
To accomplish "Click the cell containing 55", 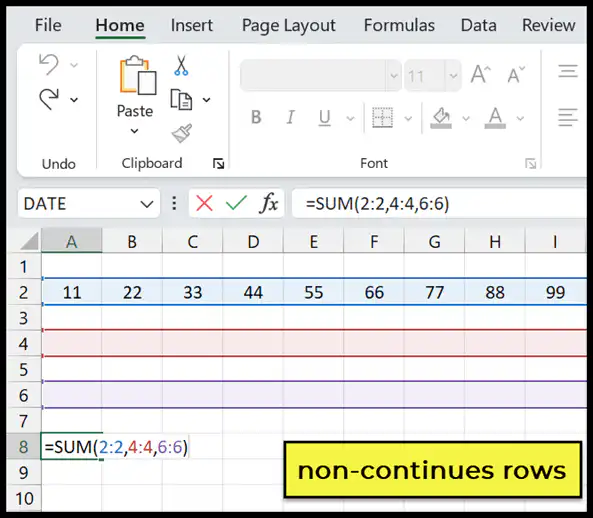I will click(x=314, y=292).
